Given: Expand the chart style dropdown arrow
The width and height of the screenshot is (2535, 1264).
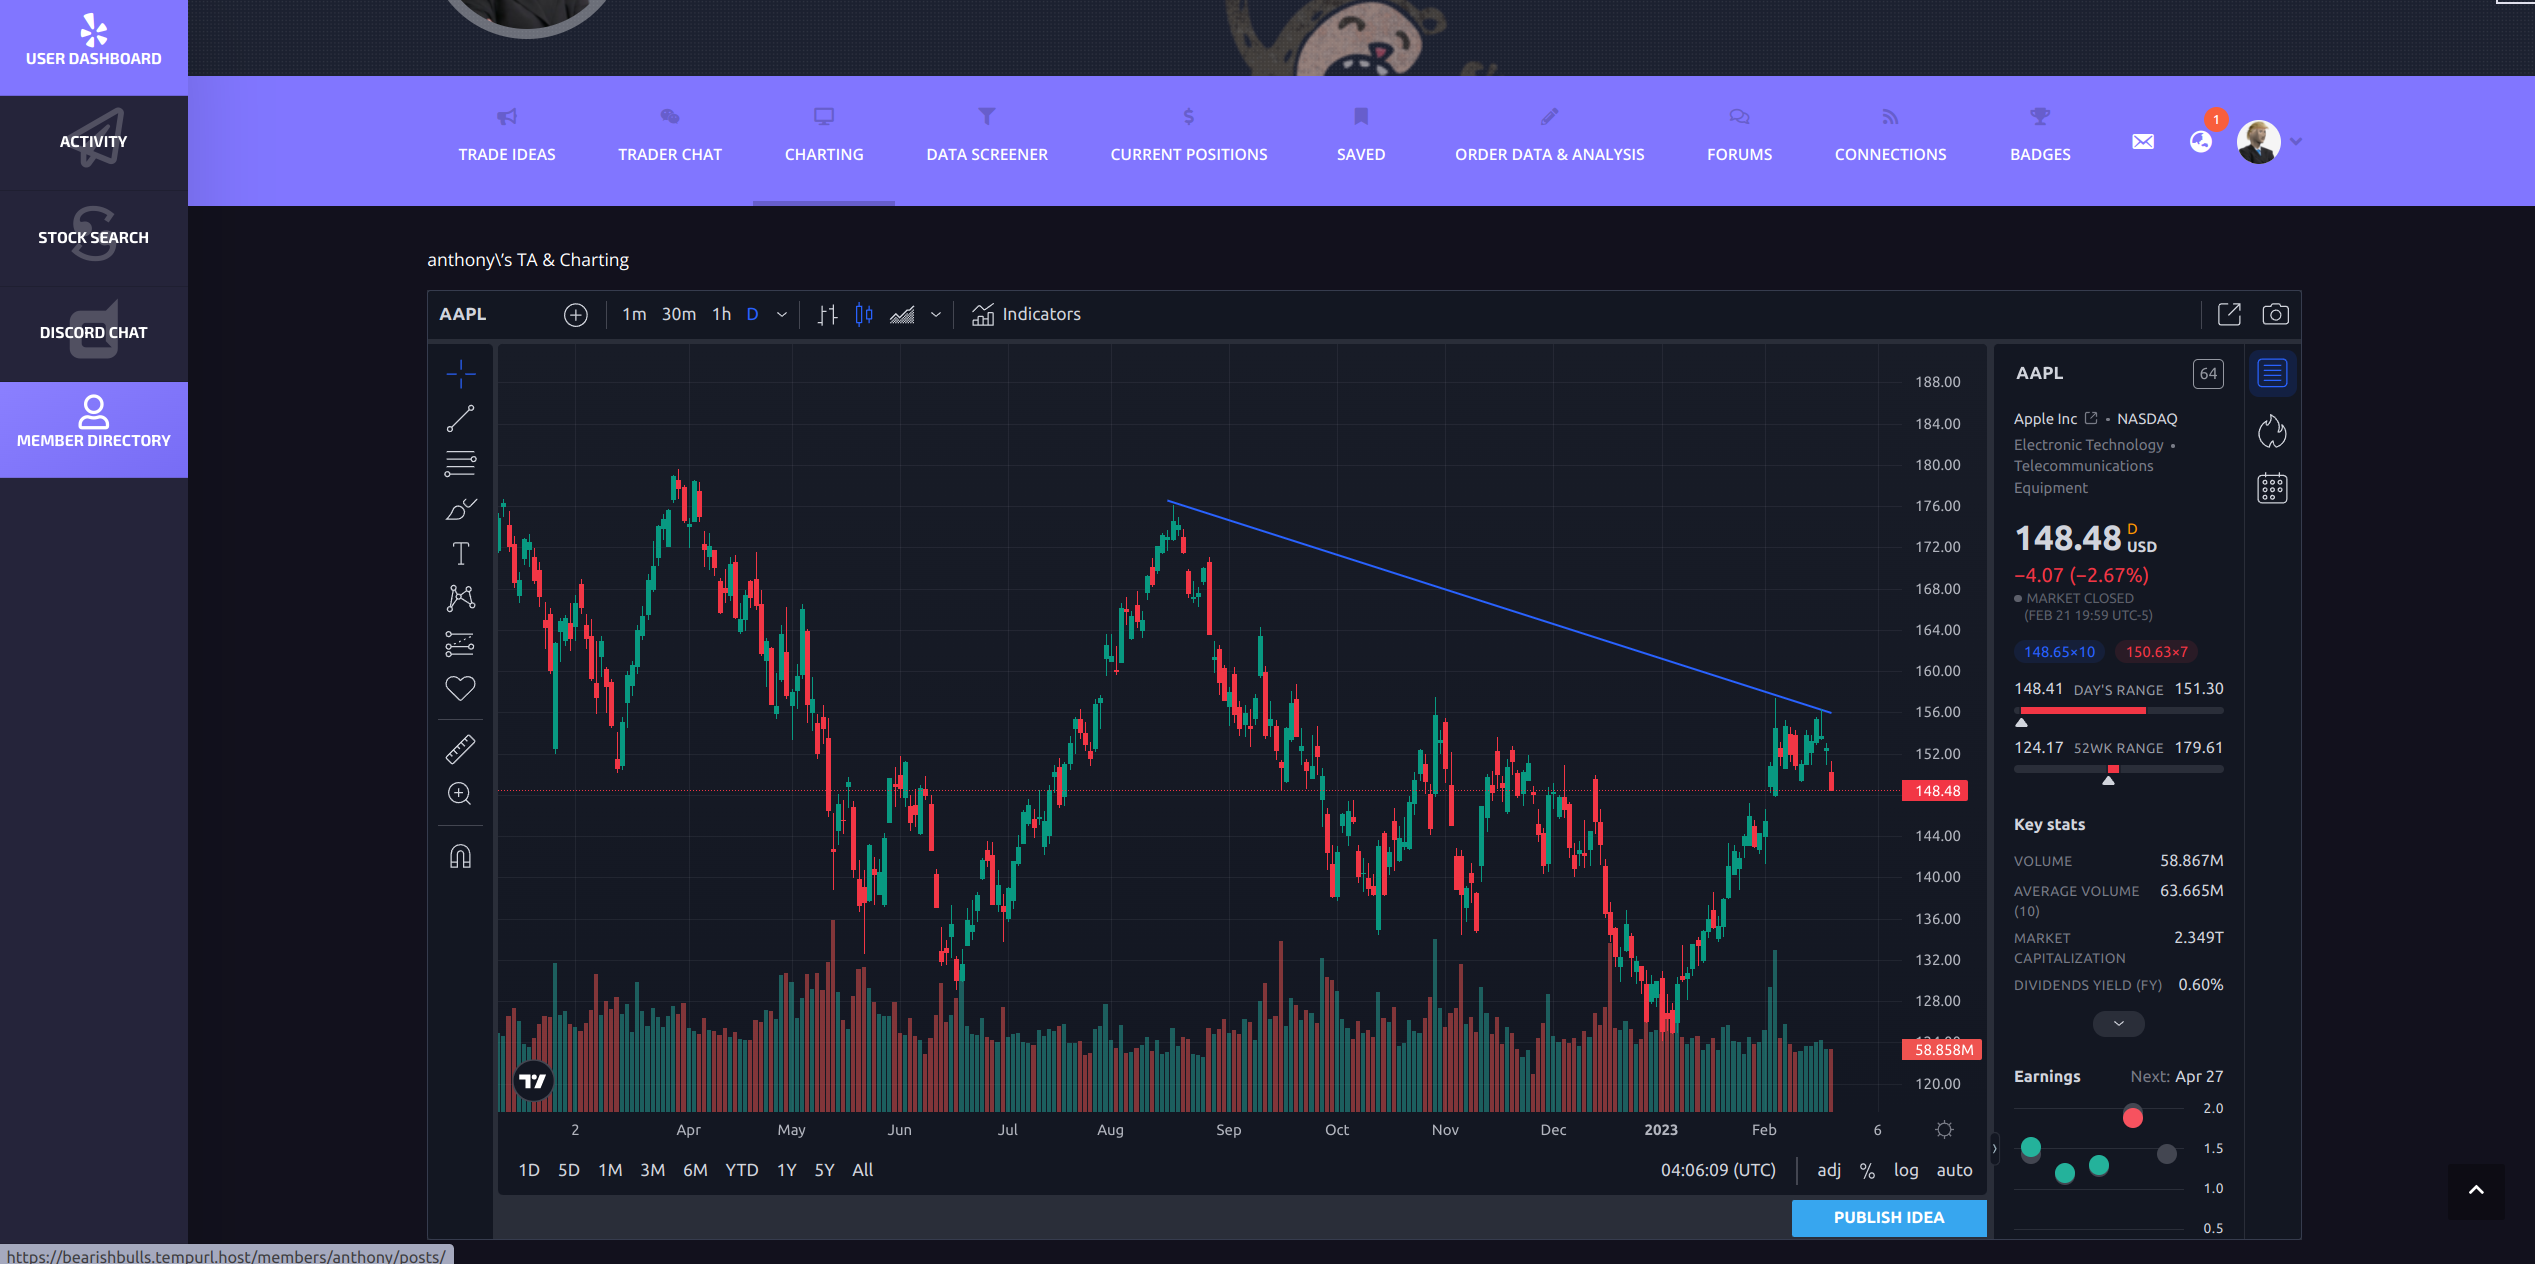Looking at the screenshot, I should pyautogui.click(x=936, y=315).
